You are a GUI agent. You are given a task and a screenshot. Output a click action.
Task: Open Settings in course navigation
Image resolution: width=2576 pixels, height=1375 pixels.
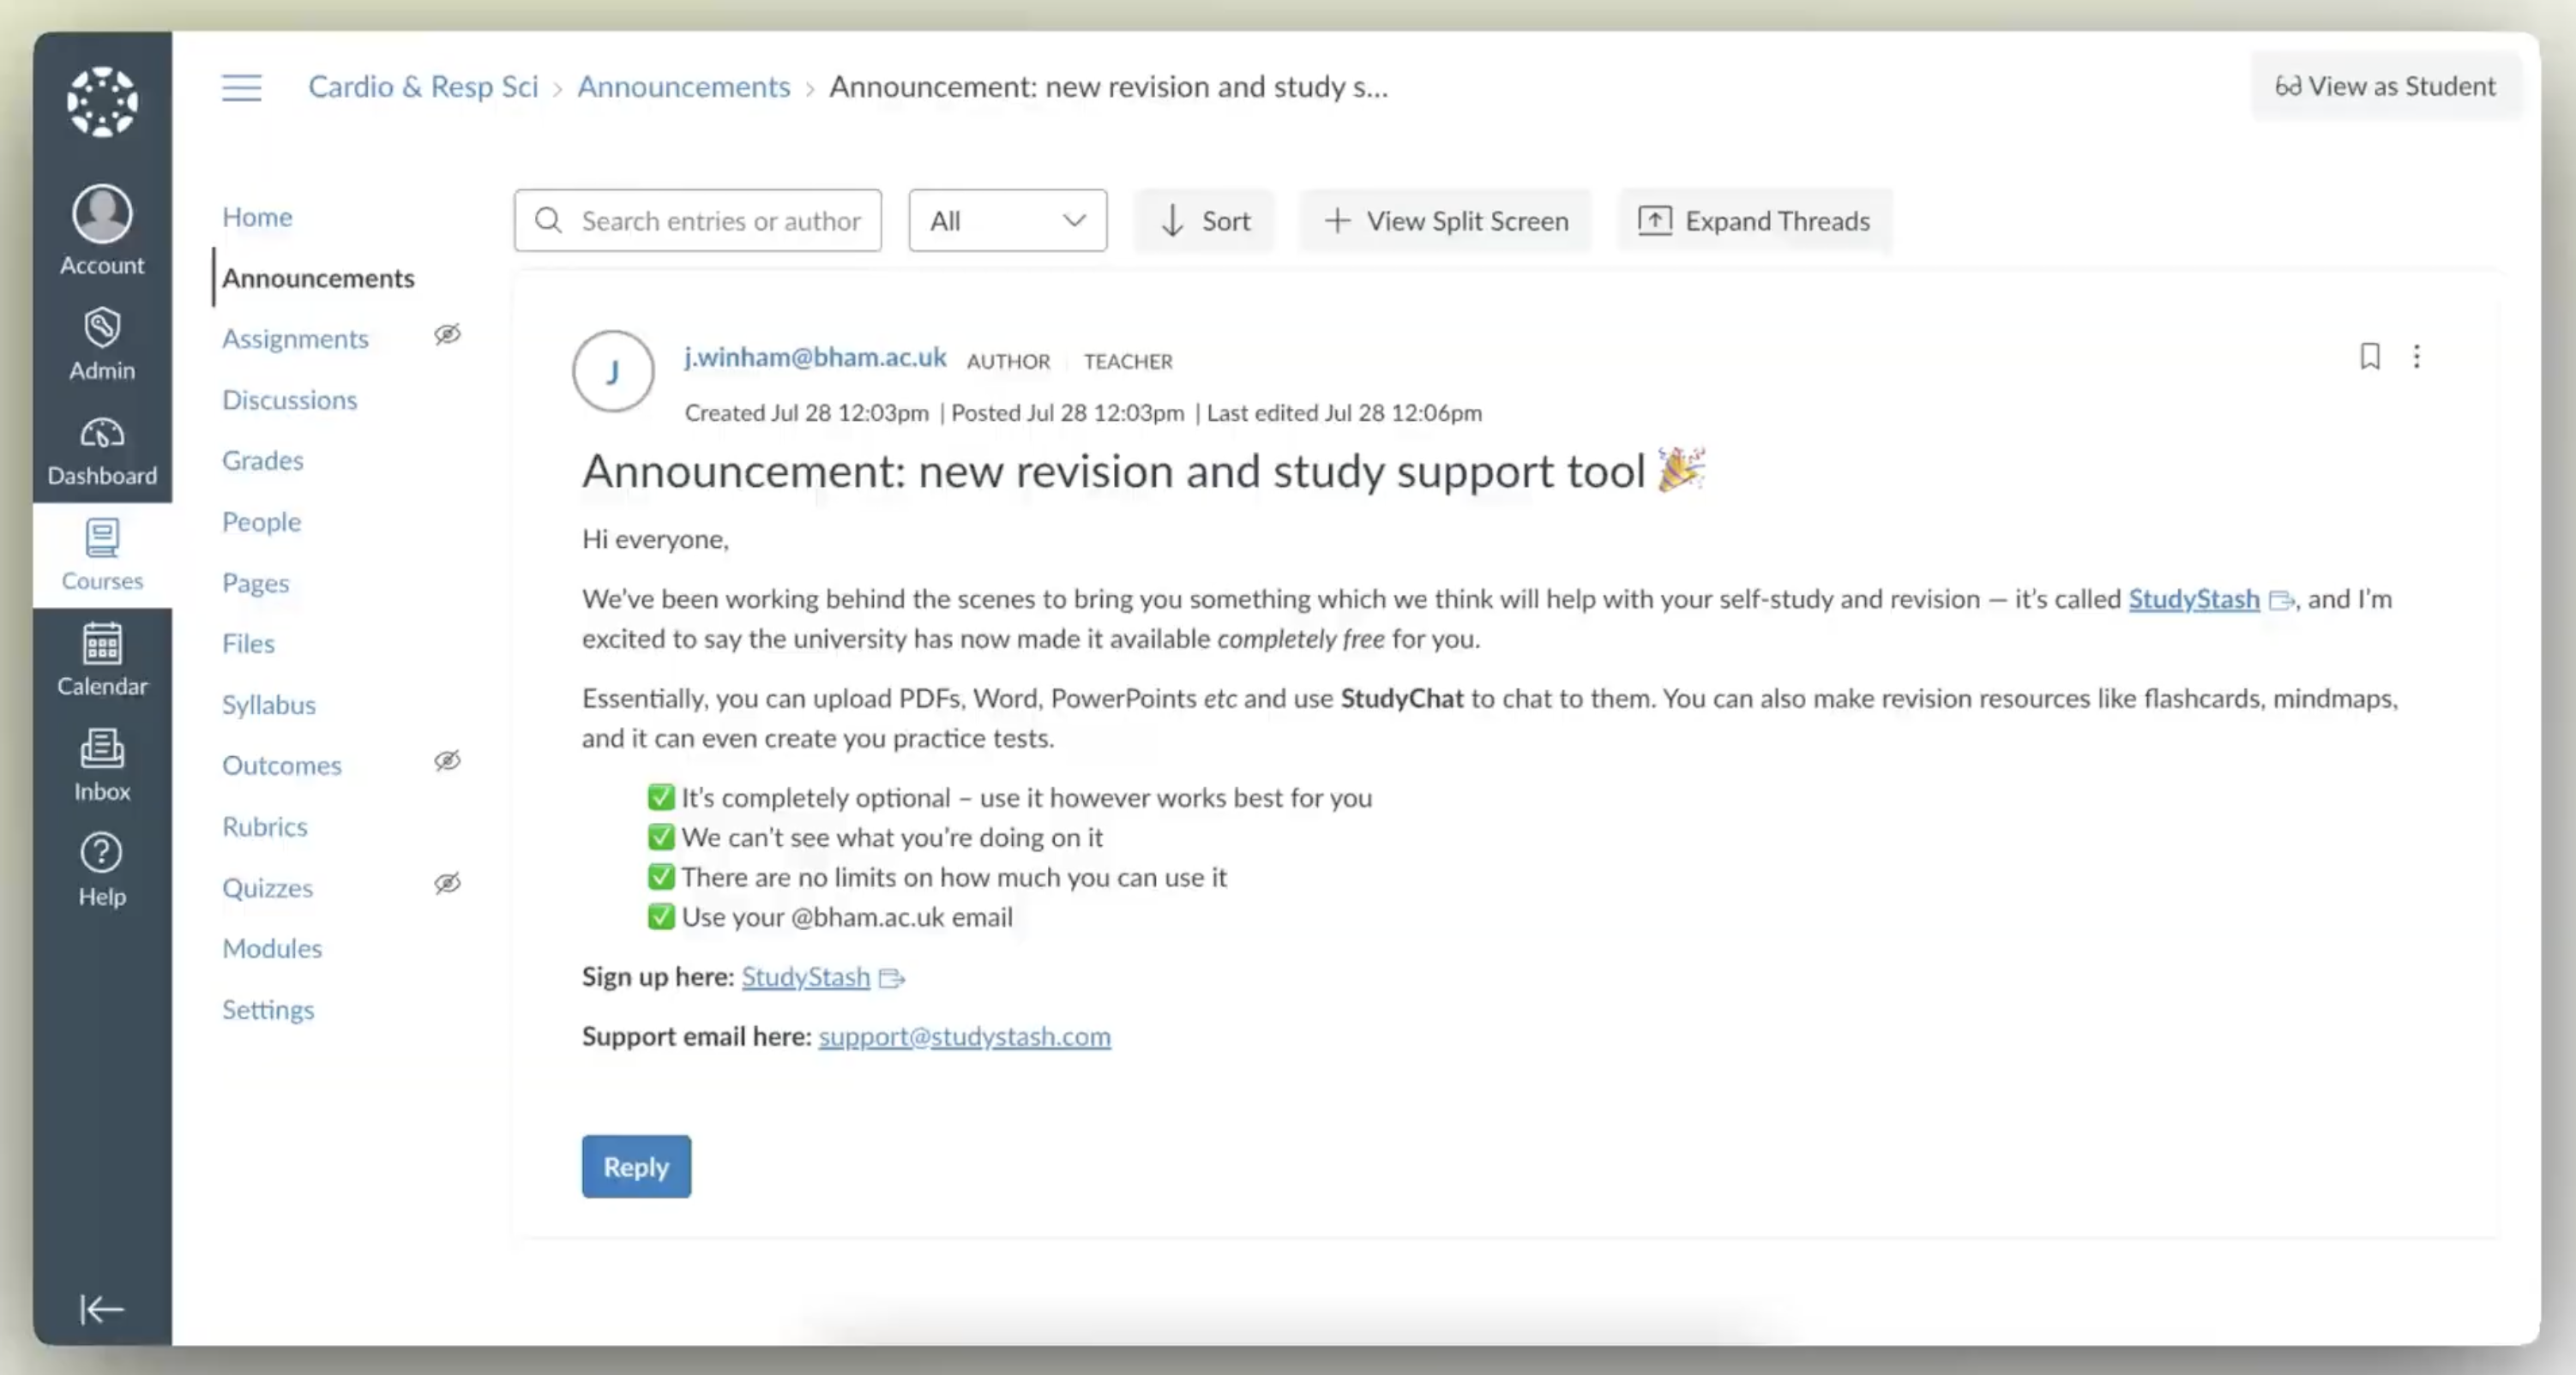coord(268,1010)
